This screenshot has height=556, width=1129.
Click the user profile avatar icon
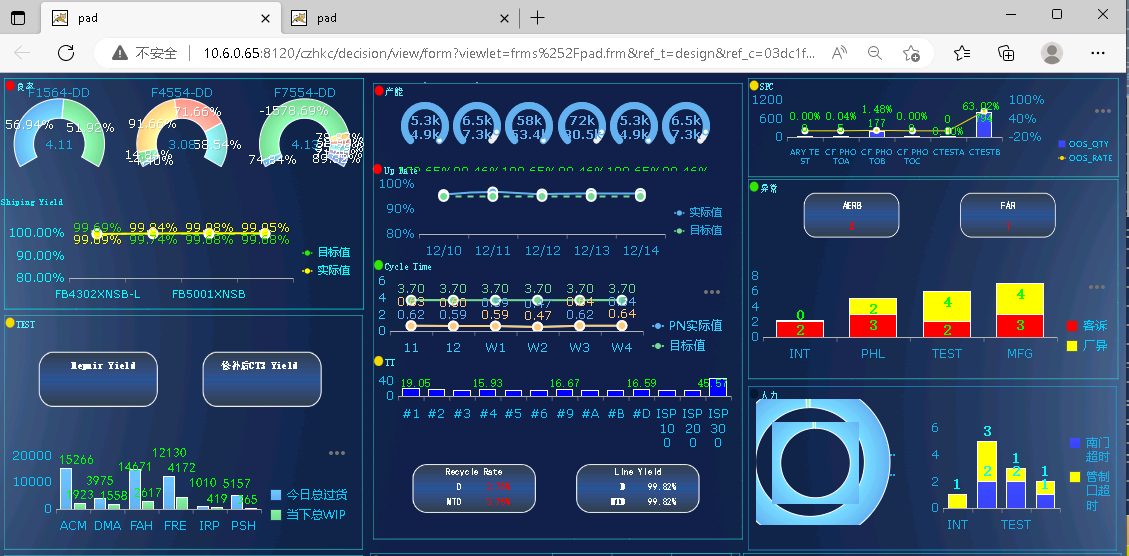point(1052,53)
